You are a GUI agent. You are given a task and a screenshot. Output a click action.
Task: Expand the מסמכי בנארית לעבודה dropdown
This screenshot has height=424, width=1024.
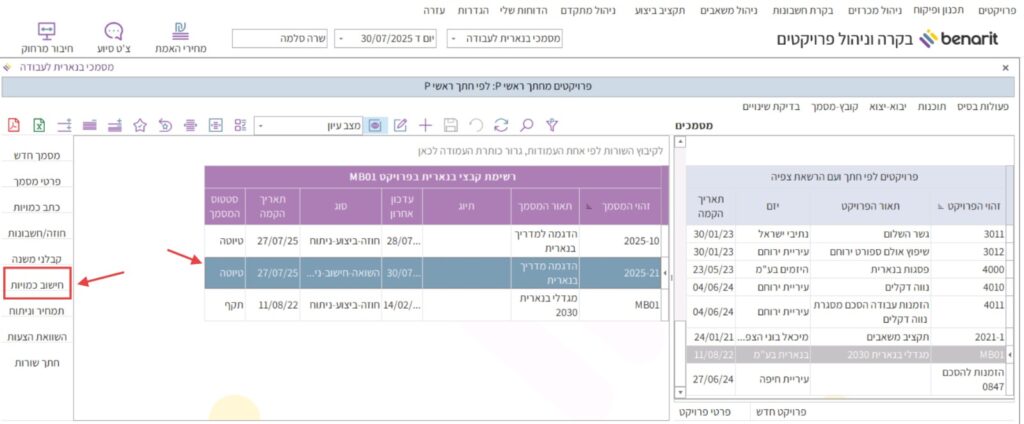tap(455, 38)
